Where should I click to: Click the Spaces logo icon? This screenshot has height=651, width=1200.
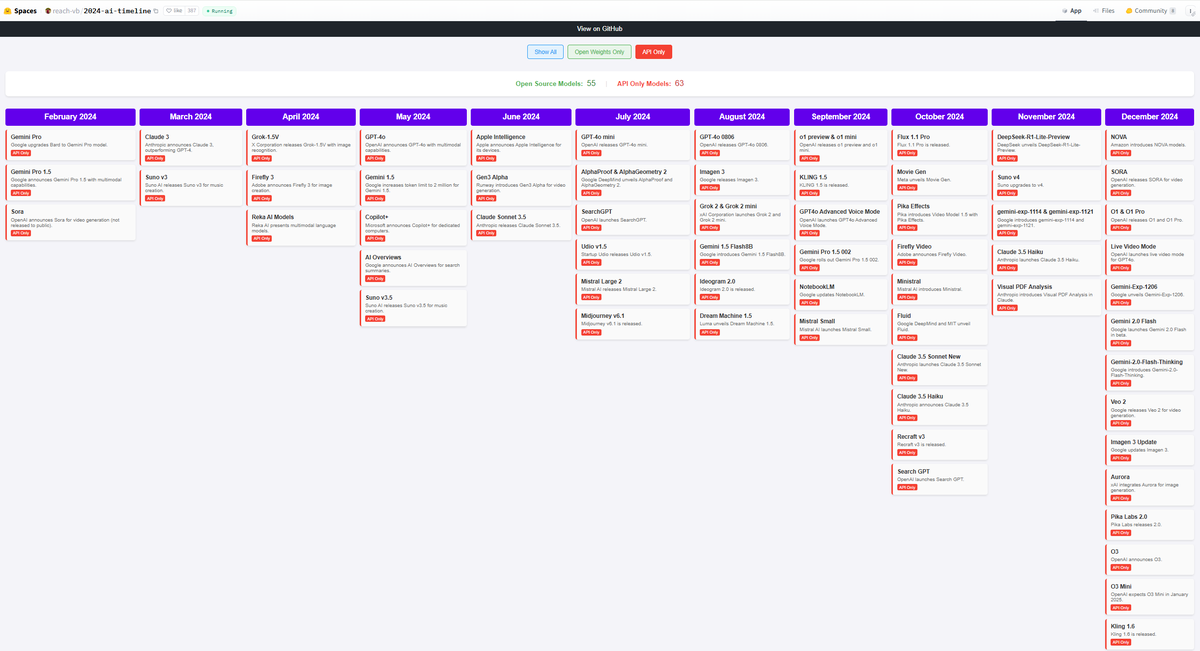point(7,10)
